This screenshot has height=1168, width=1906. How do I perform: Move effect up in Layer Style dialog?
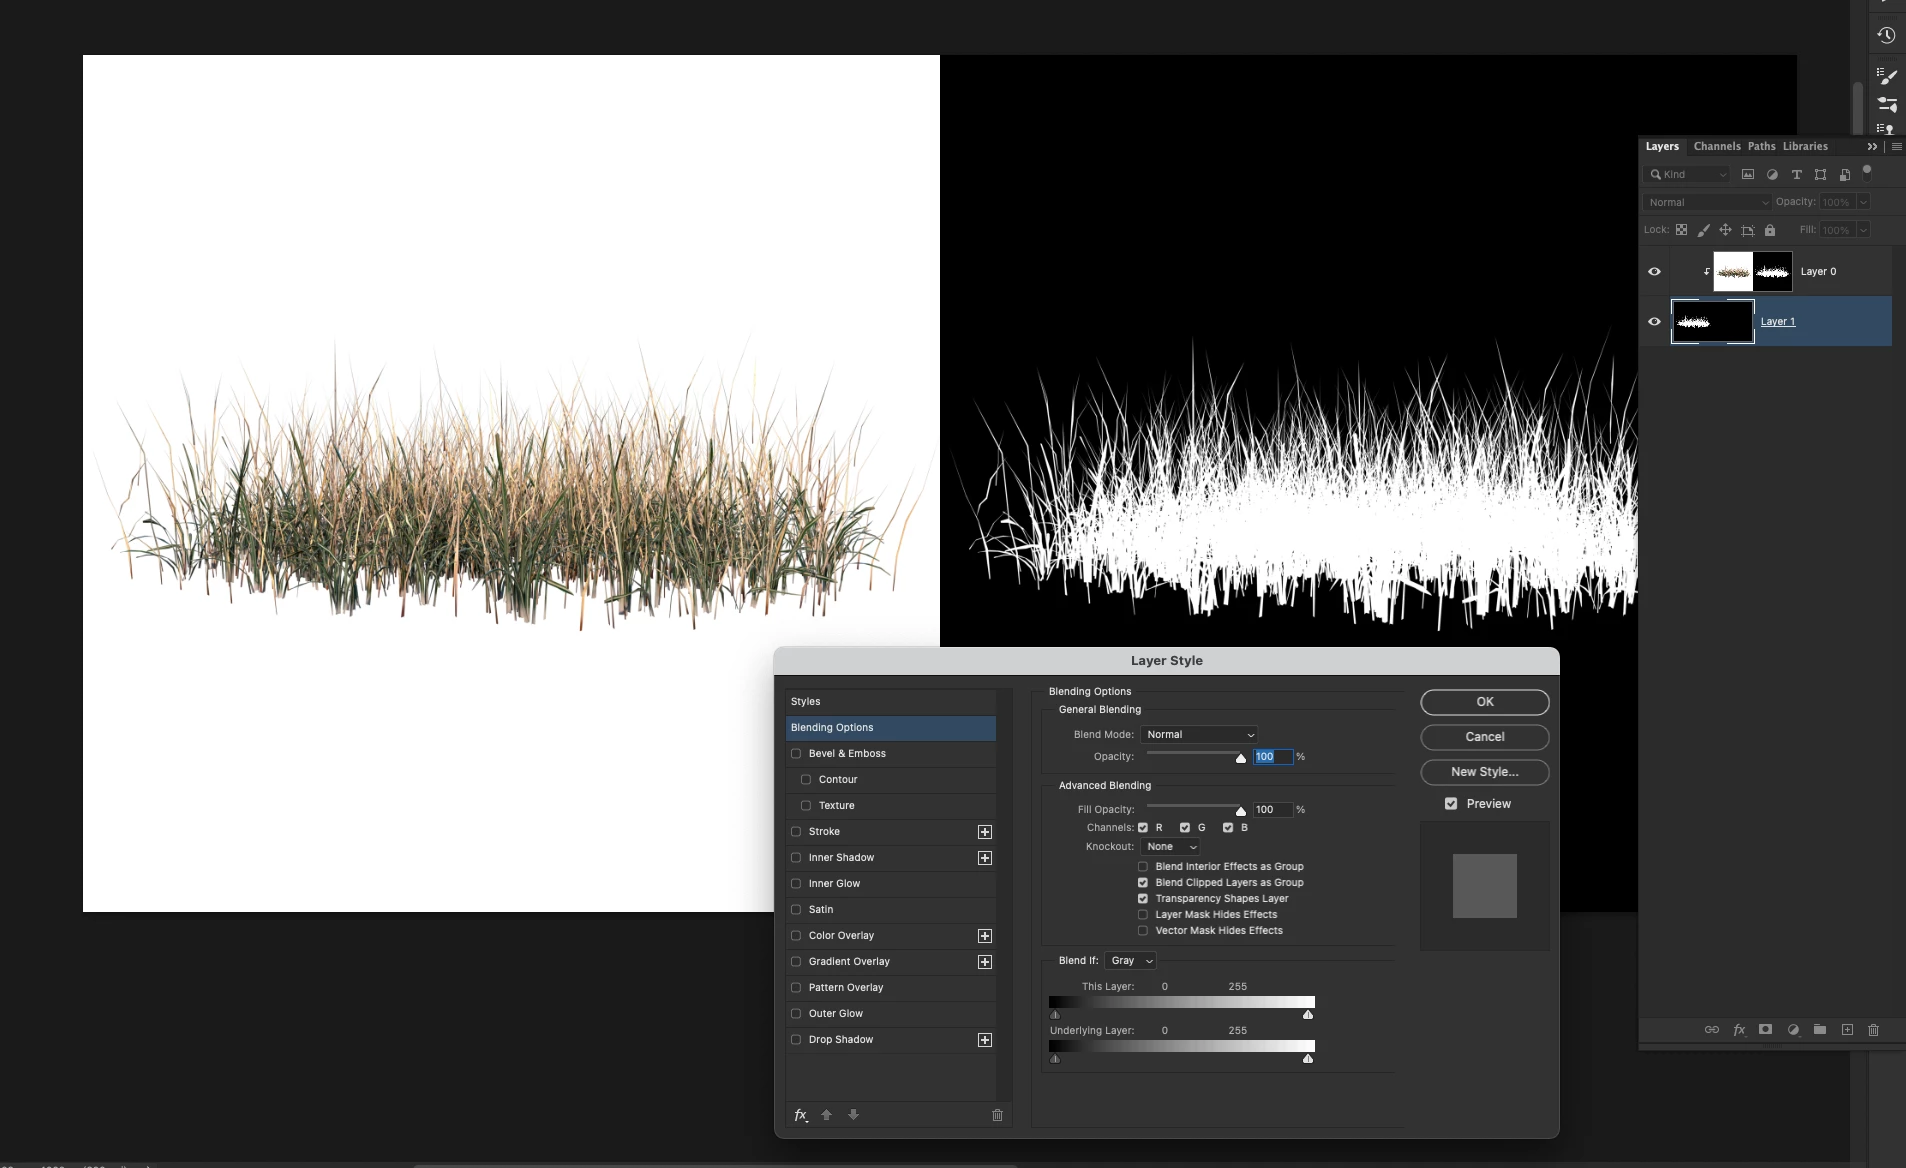pos(827,1115)
